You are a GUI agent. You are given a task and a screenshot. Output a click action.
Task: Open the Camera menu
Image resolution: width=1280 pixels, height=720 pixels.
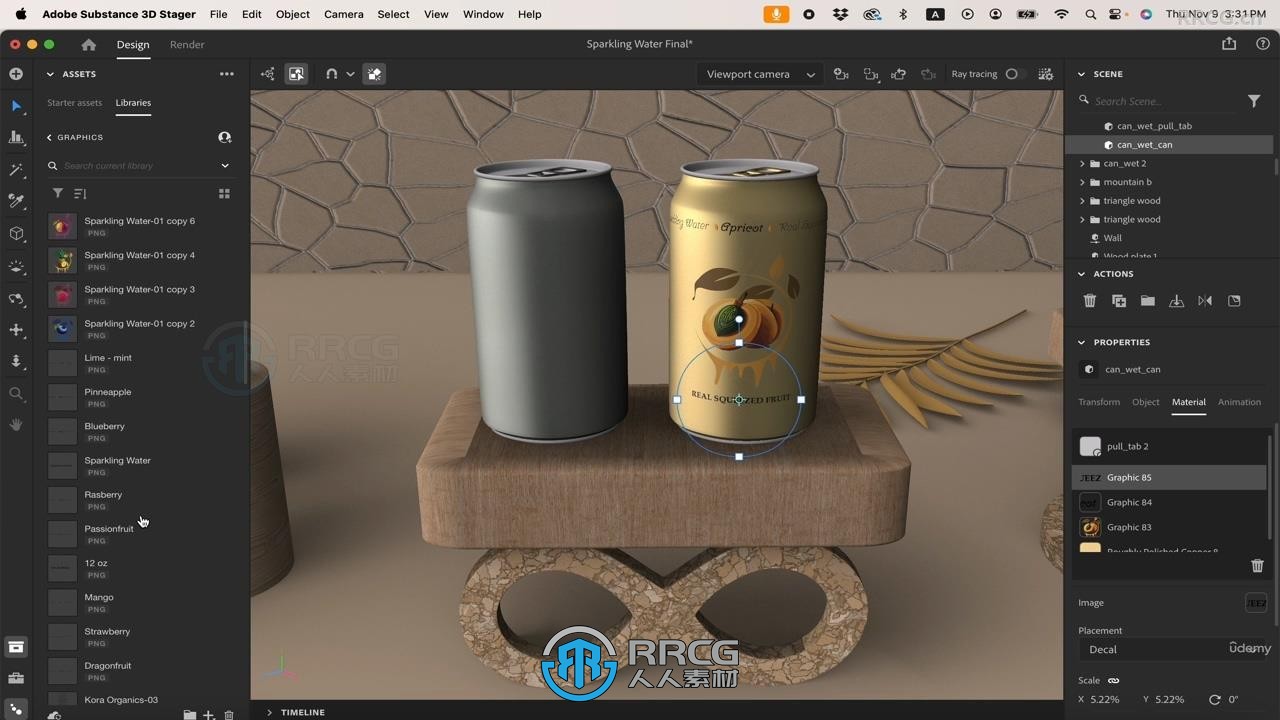[343, 14]
